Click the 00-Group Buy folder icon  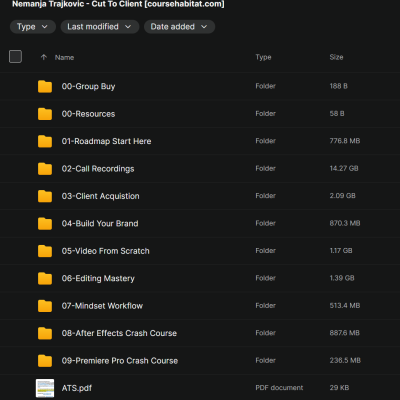click(x=45, y=86)
